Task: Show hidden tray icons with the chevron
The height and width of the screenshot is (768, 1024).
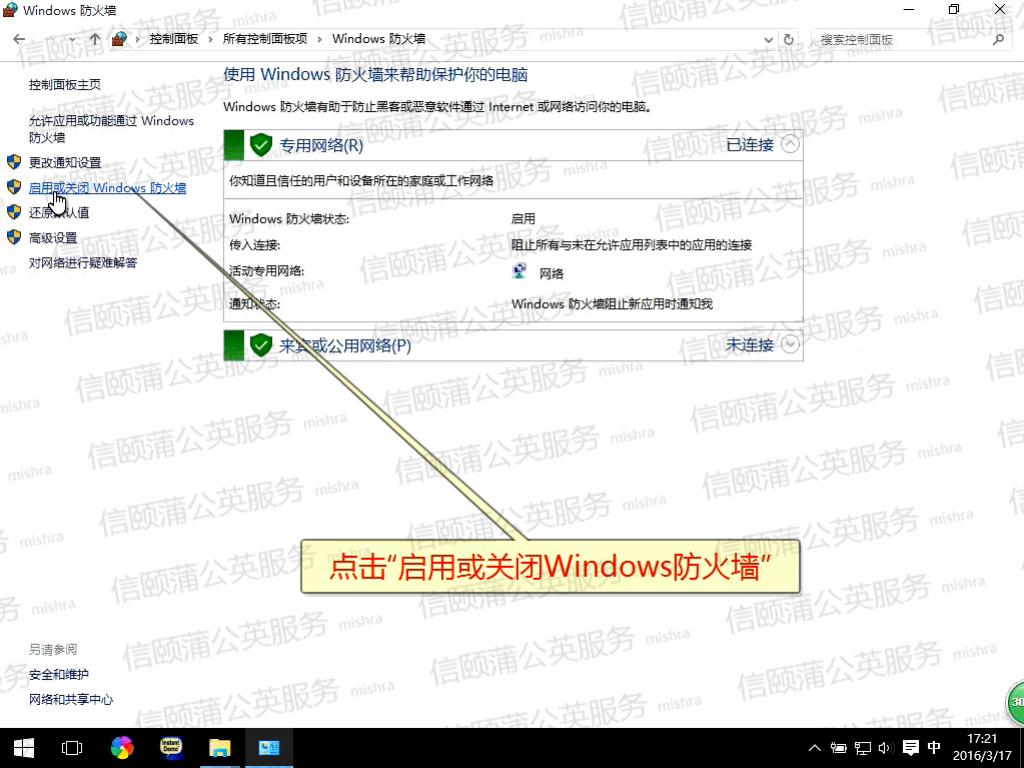Action: coord(814,747)
